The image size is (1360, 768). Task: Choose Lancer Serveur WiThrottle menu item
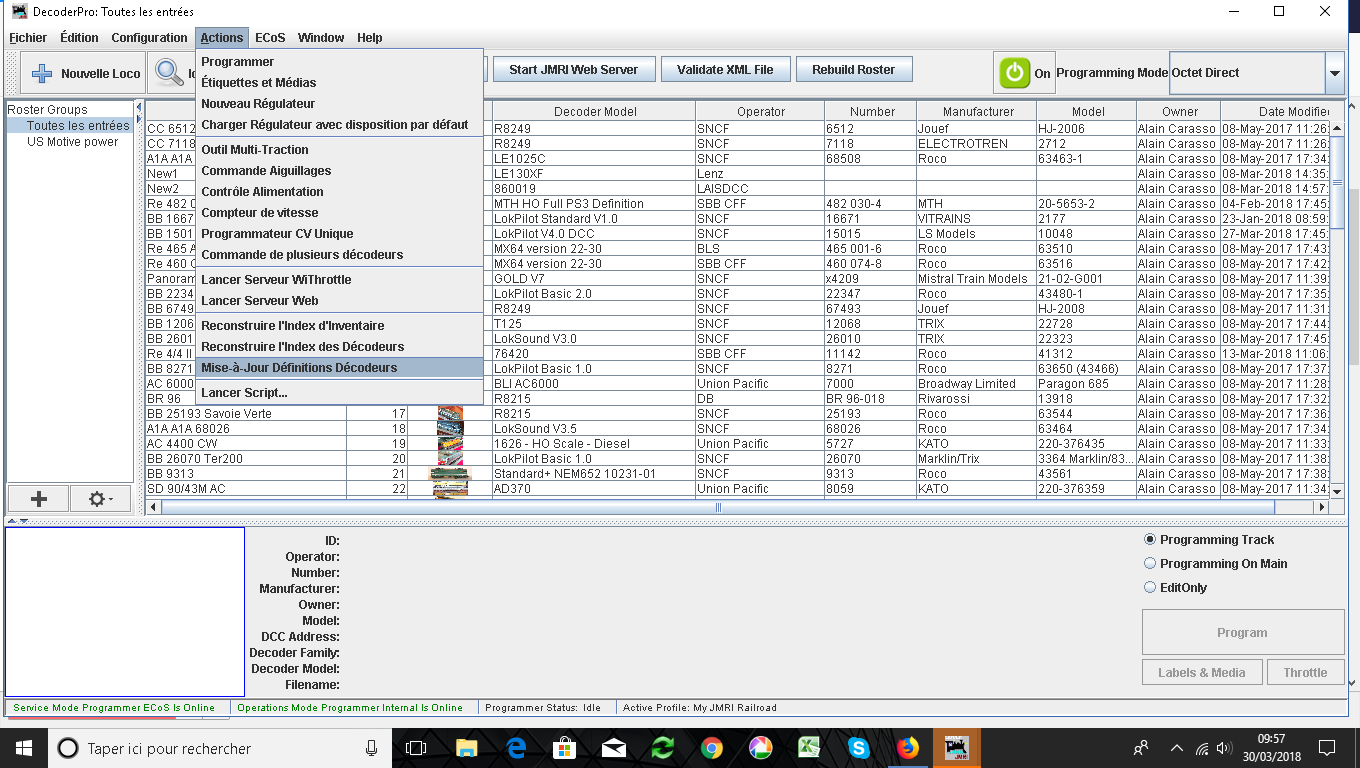340,280
